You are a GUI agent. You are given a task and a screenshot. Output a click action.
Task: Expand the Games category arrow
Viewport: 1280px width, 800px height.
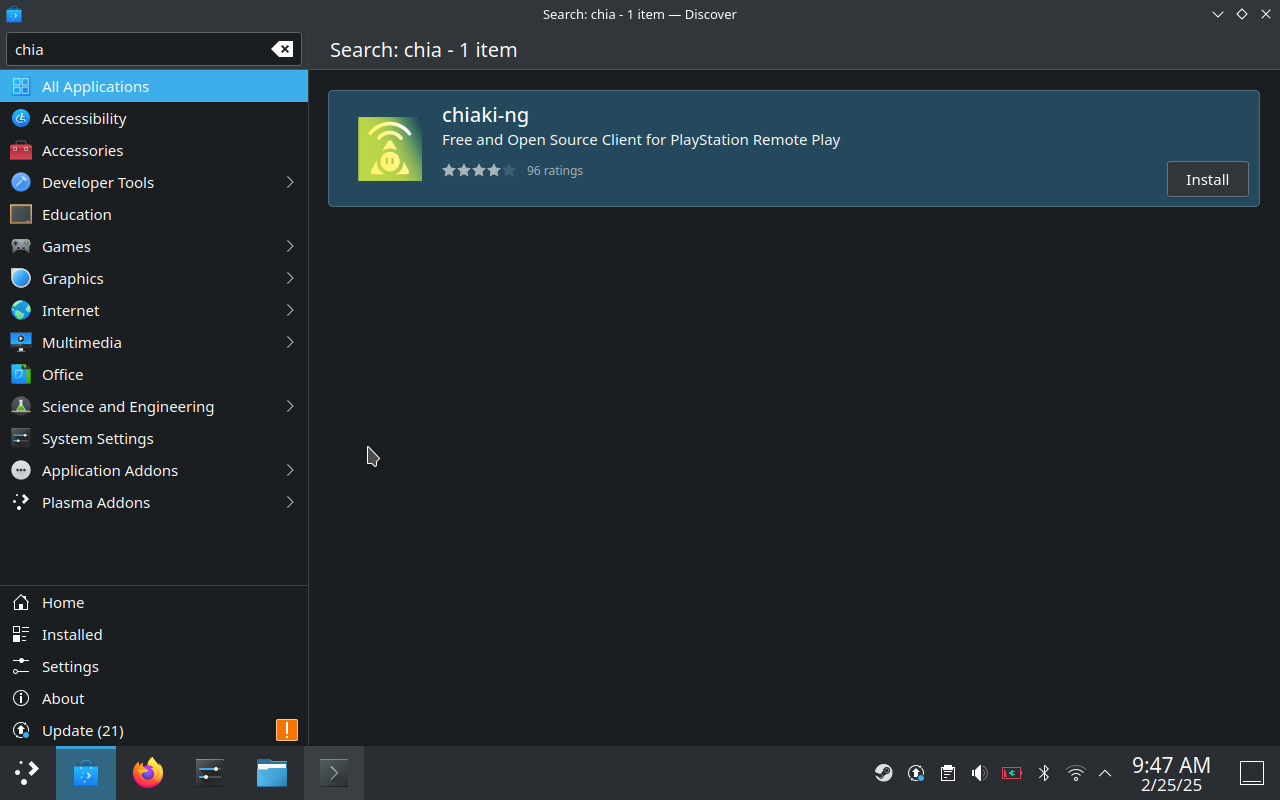290,246
